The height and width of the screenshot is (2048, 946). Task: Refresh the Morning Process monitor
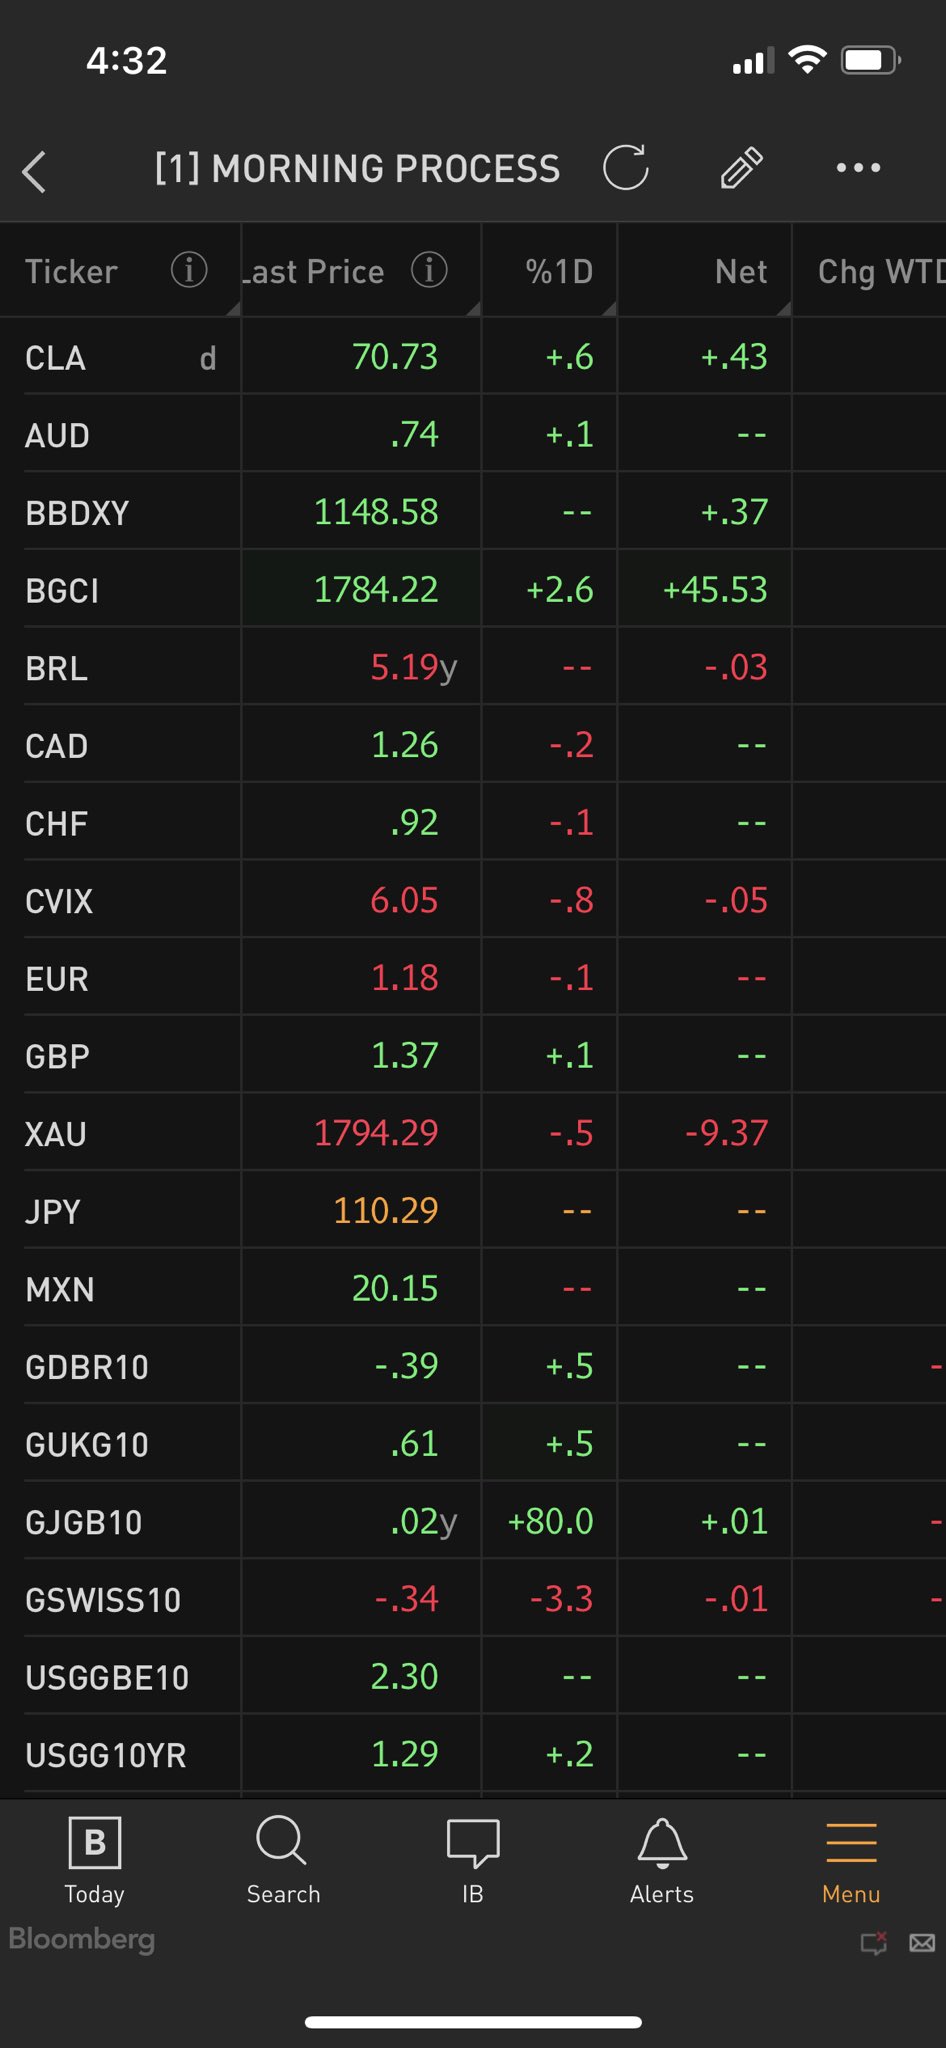[626, 168]
